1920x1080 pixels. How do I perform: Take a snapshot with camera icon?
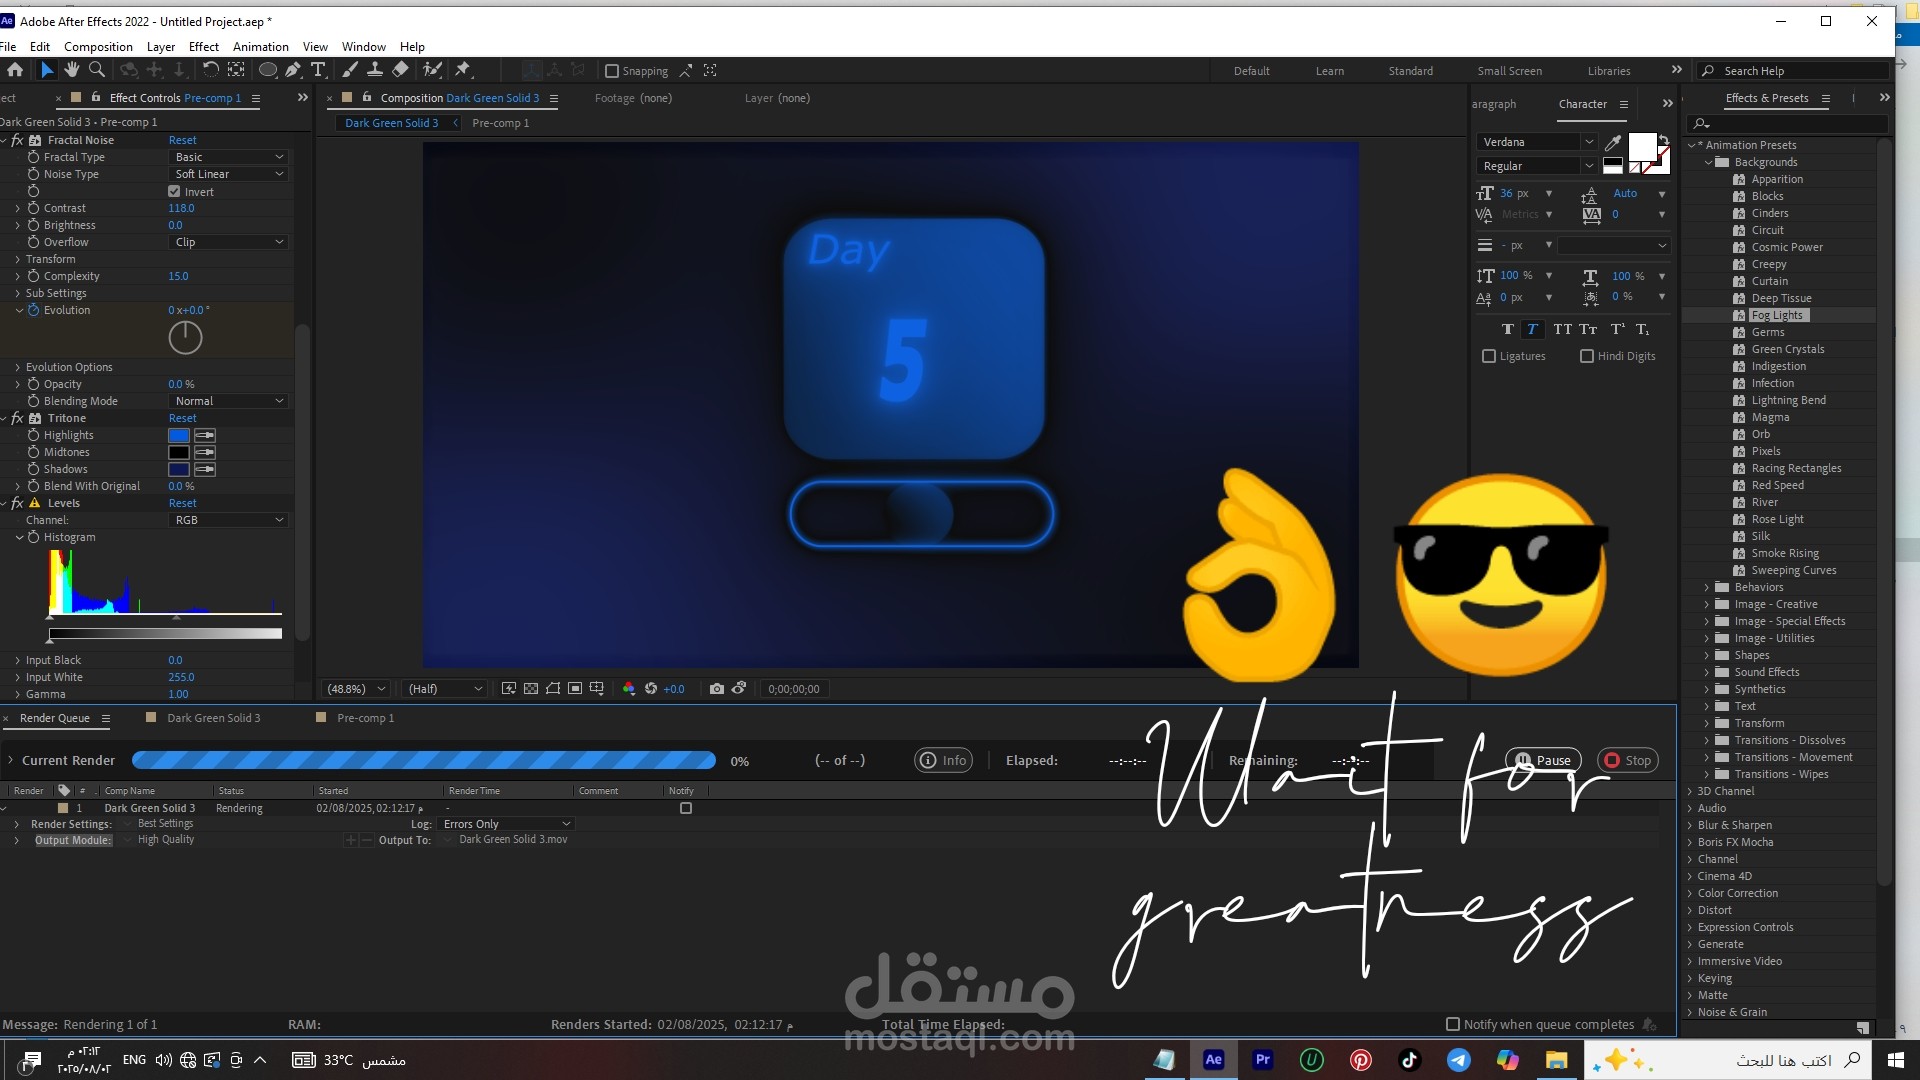point(717,689)
